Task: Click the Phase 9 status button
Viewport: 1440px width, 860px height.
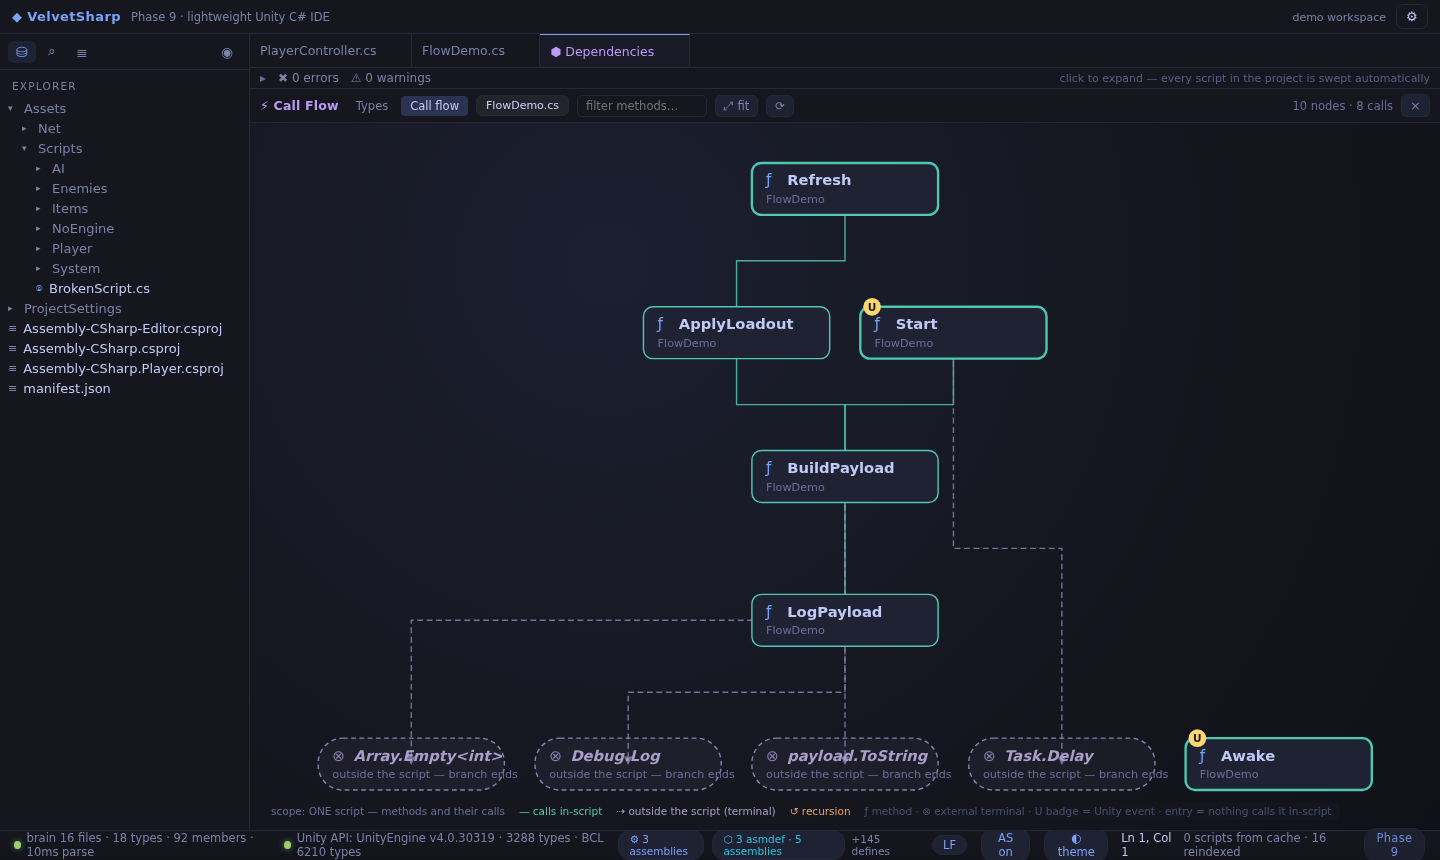Action: click(1394, 845)
